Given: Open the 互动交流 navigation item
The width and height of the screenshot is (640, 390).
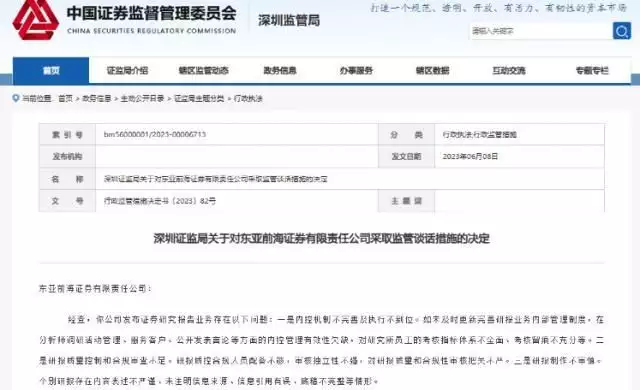Looking at the screenshot, I should [509, 71].
